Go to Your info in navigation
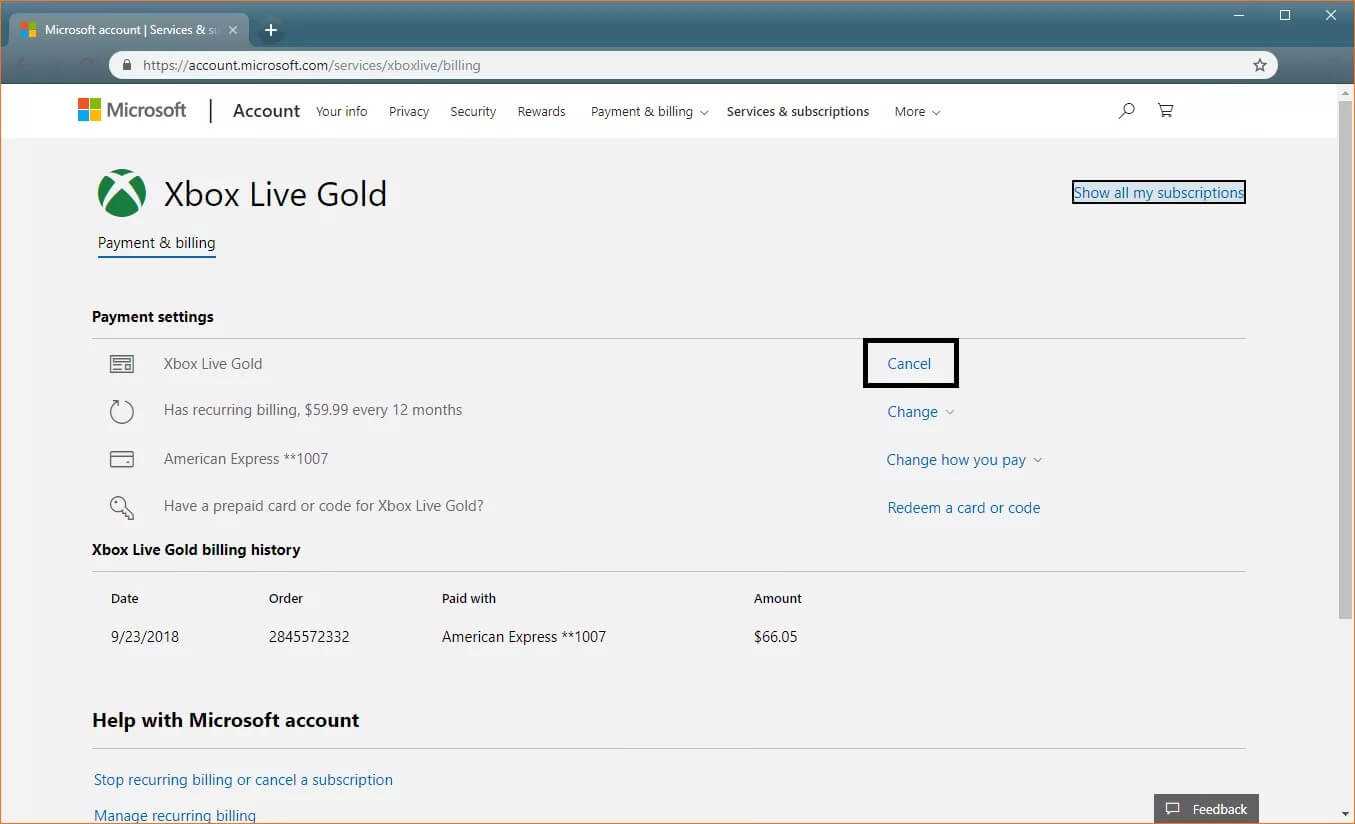The image size is (1355, 824). coord(341,112)
